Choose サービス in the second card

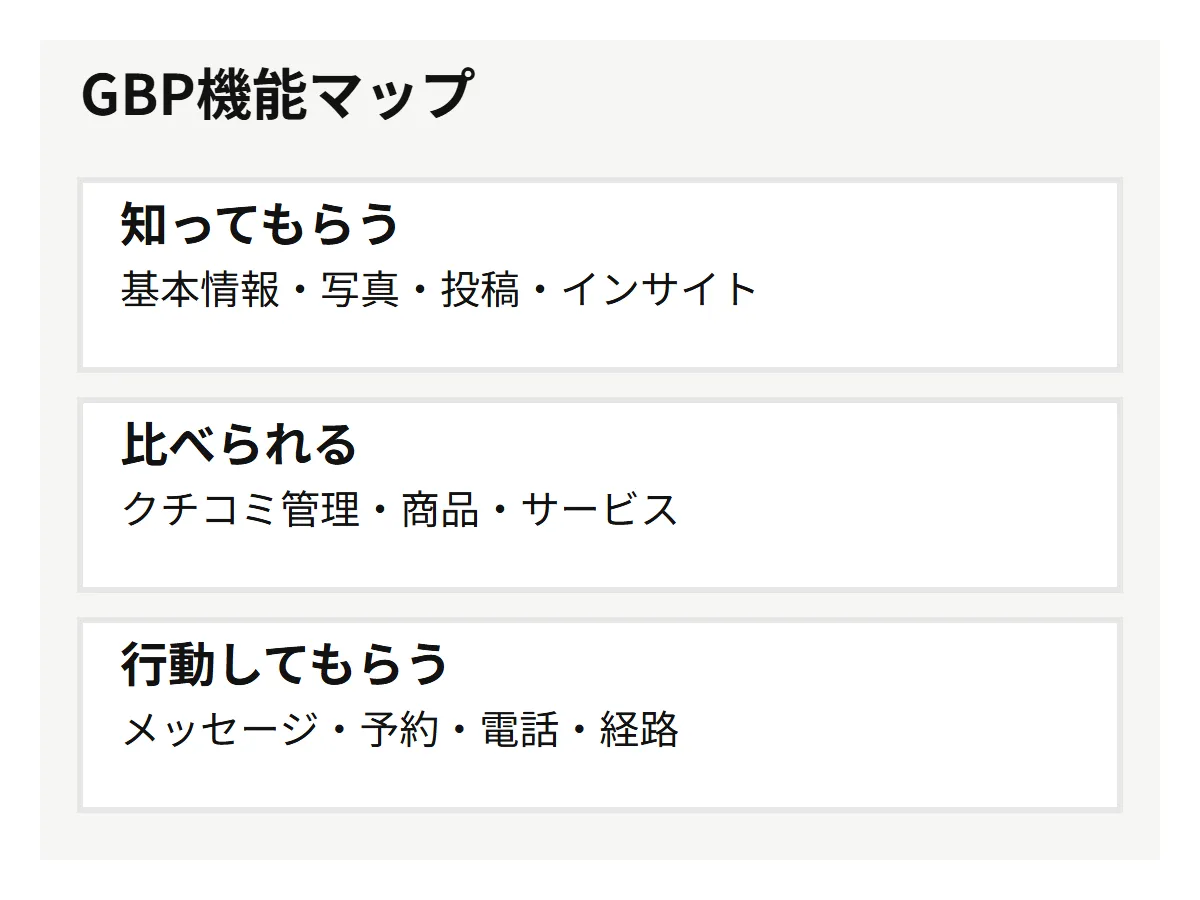click(600, 510)
